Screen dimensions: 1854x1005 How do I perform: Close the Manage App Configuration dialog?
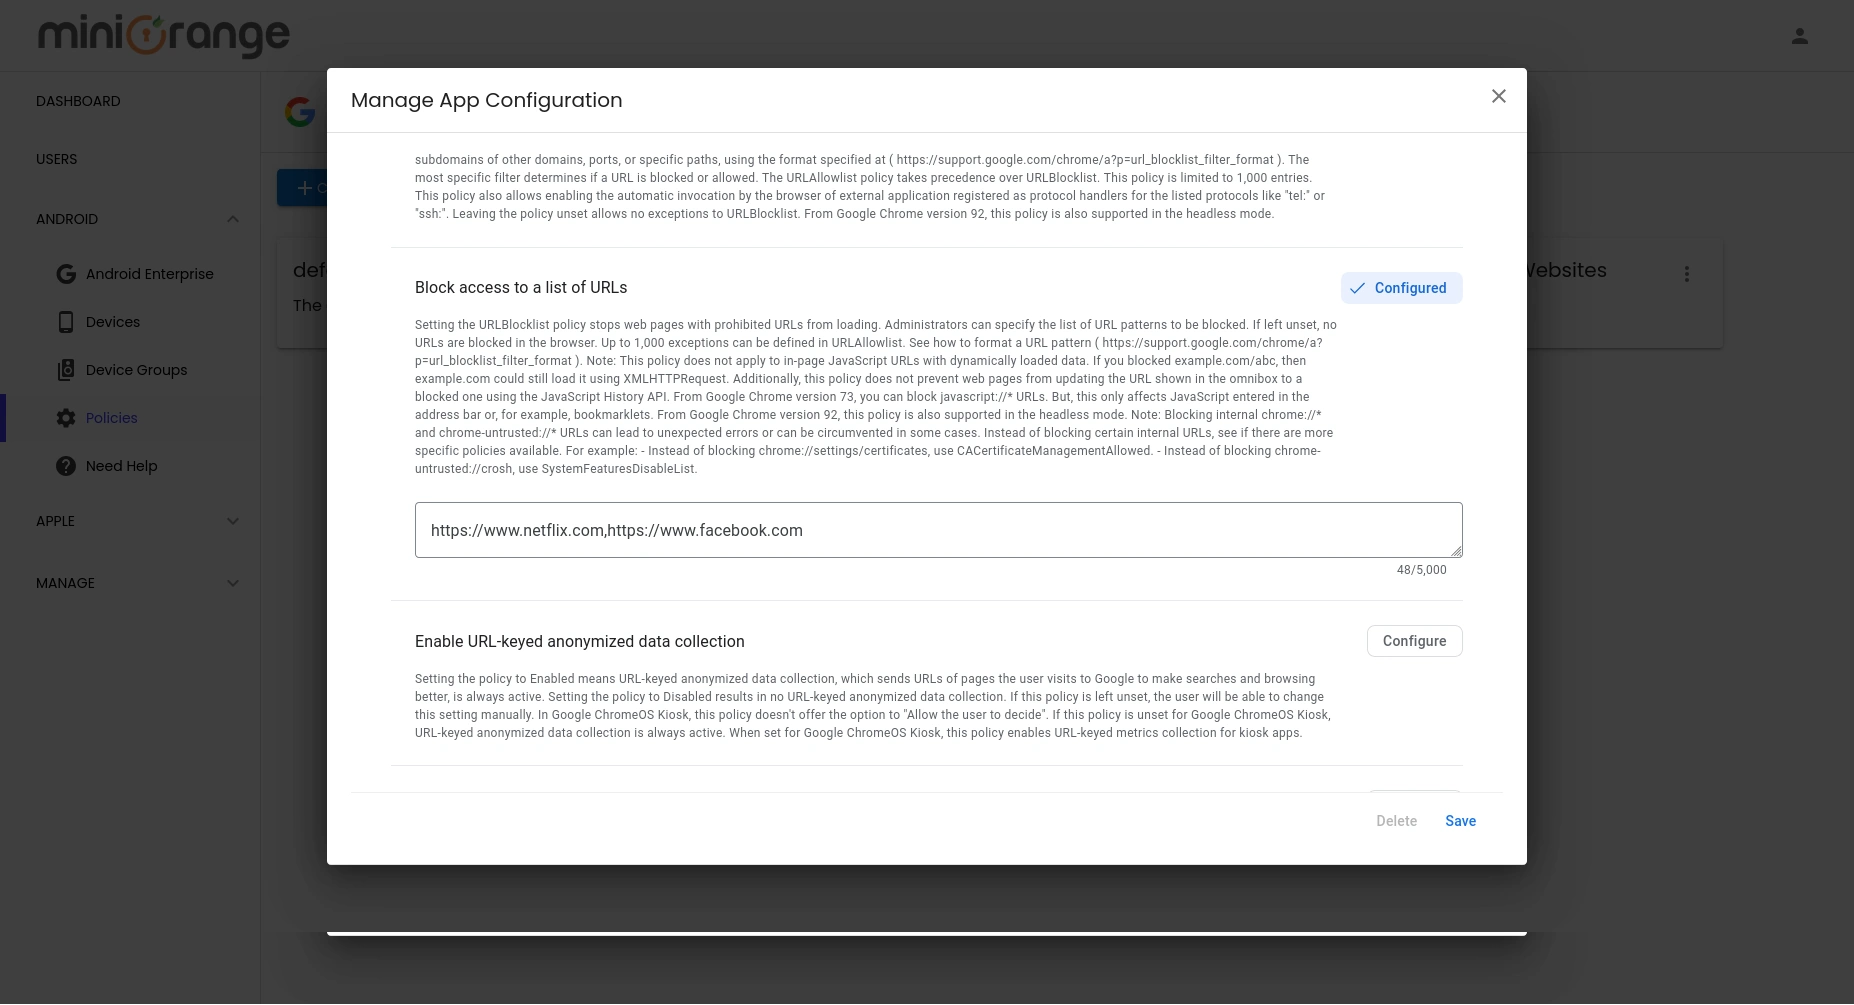(1498, 96)
